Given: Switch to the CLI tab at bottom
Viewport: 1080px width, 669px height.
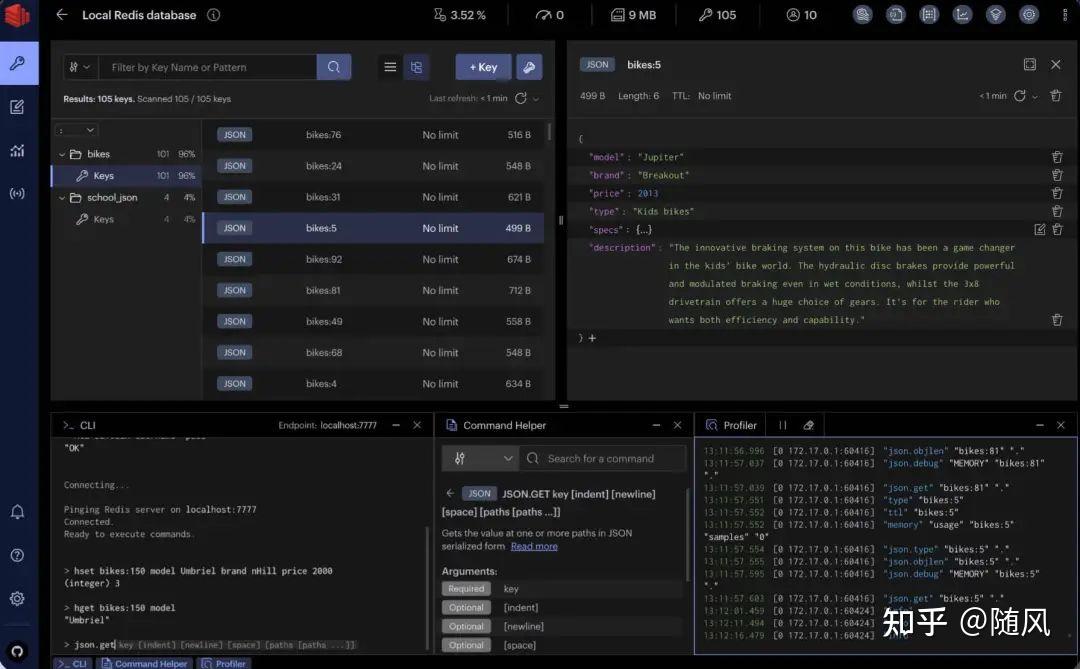Looking at the screenshot, I should click(x=72, y=663).
